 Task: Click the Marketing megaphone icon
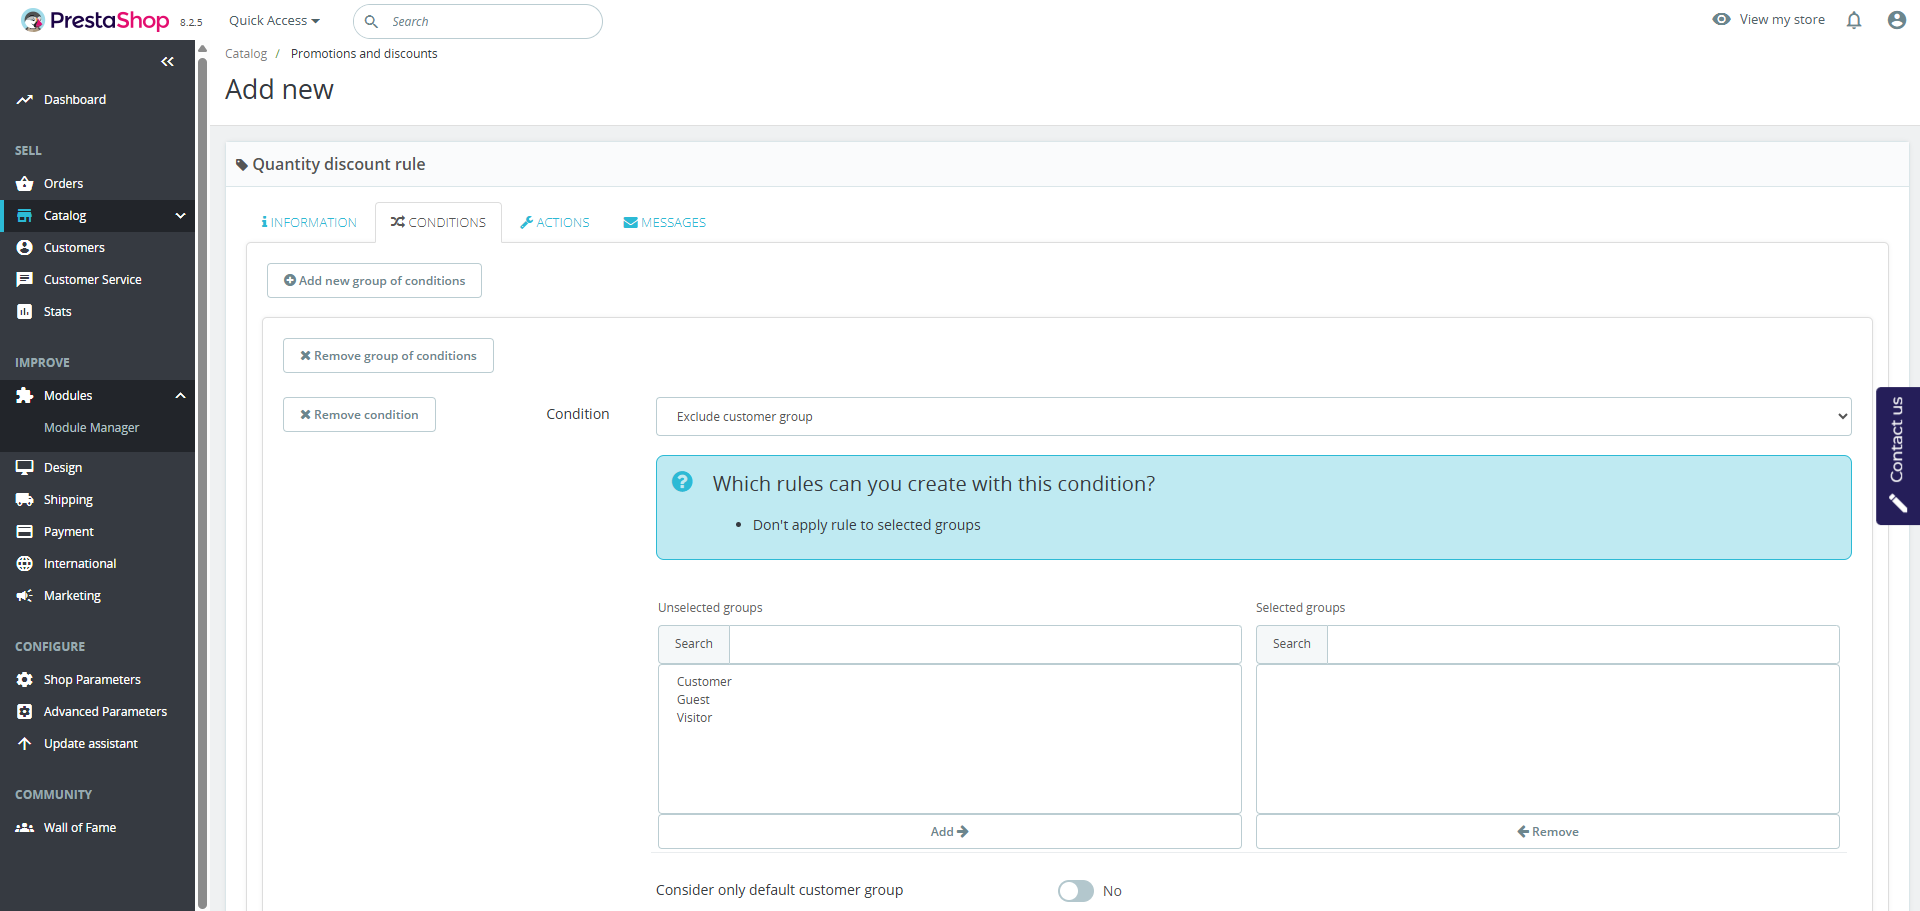(25, 596)
